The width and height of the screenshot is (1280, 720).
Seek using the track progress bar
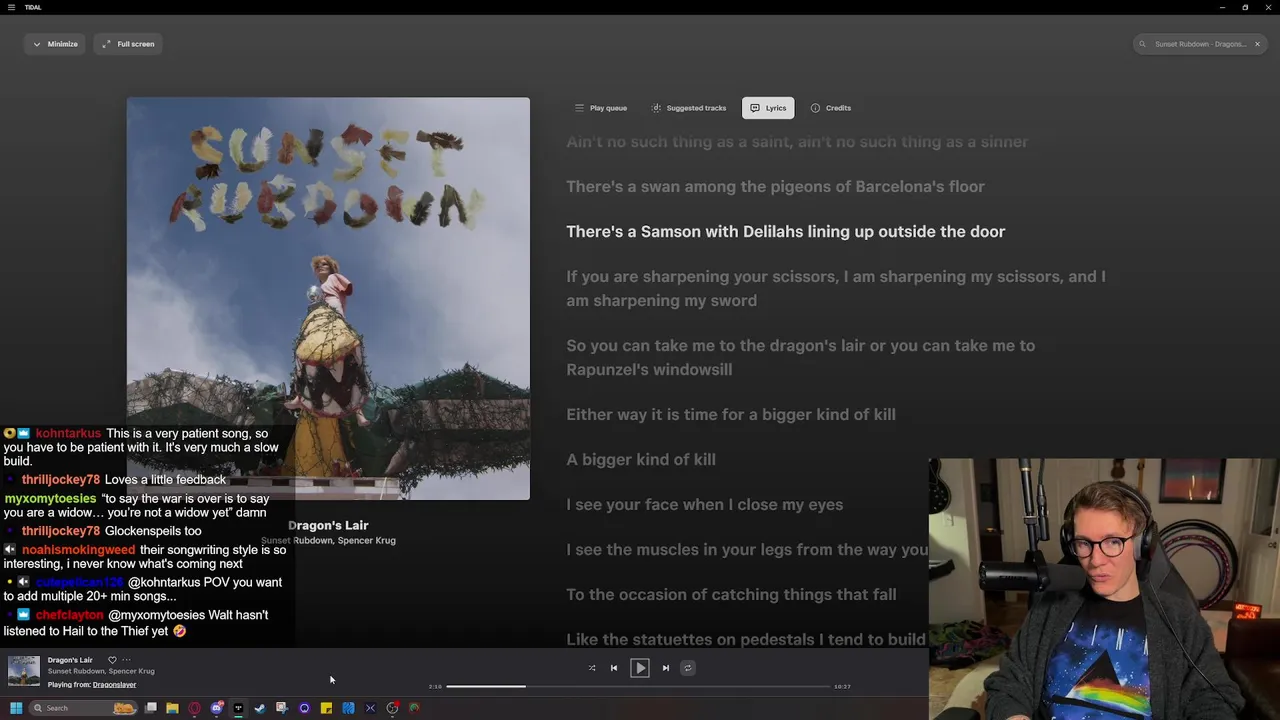638,686
